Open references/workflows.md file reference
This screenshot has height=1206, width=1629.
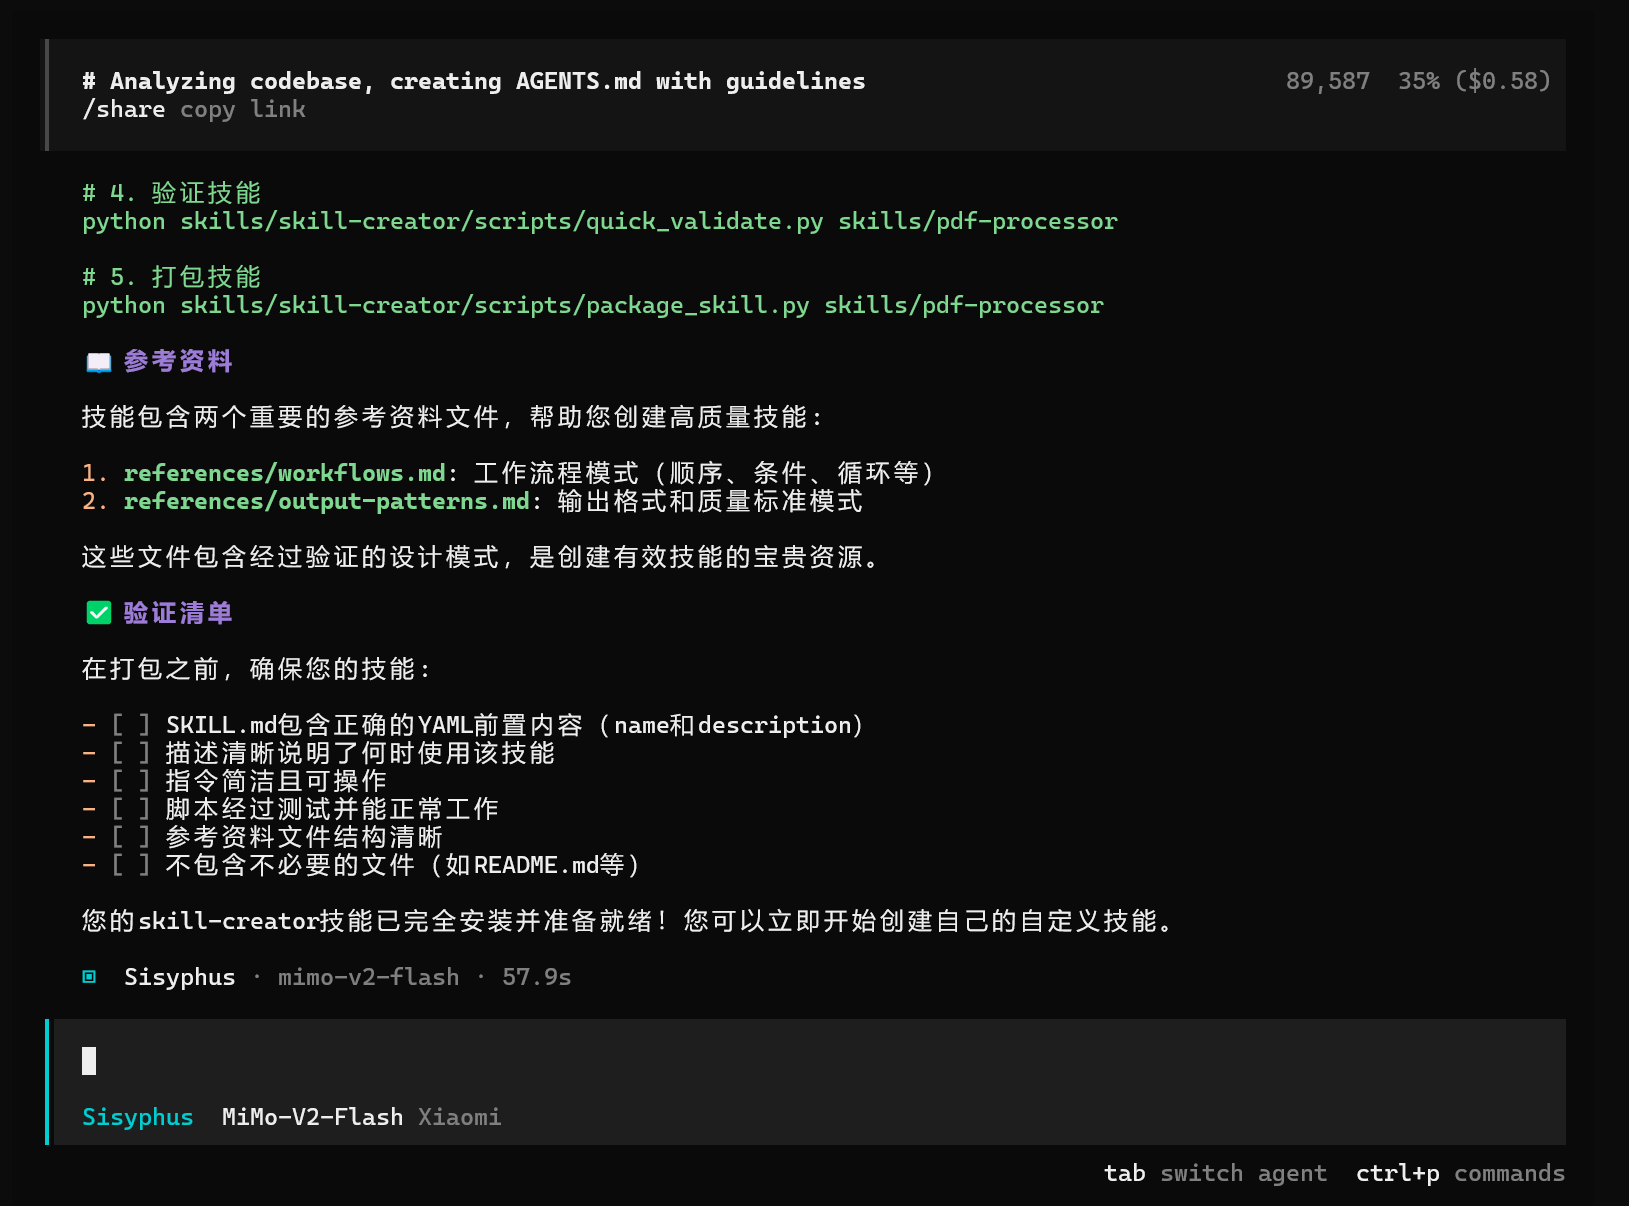284,473
